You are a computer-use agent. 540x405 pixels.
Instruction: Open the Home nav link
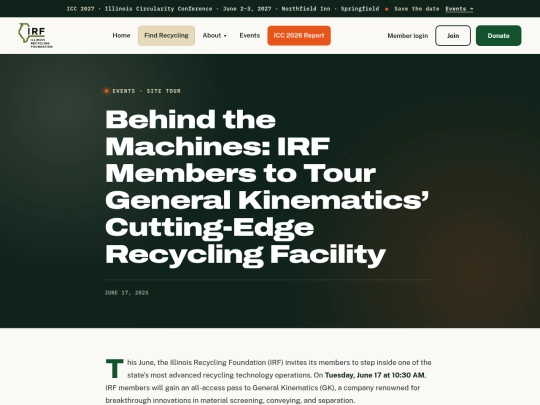(x=121, y=35)
